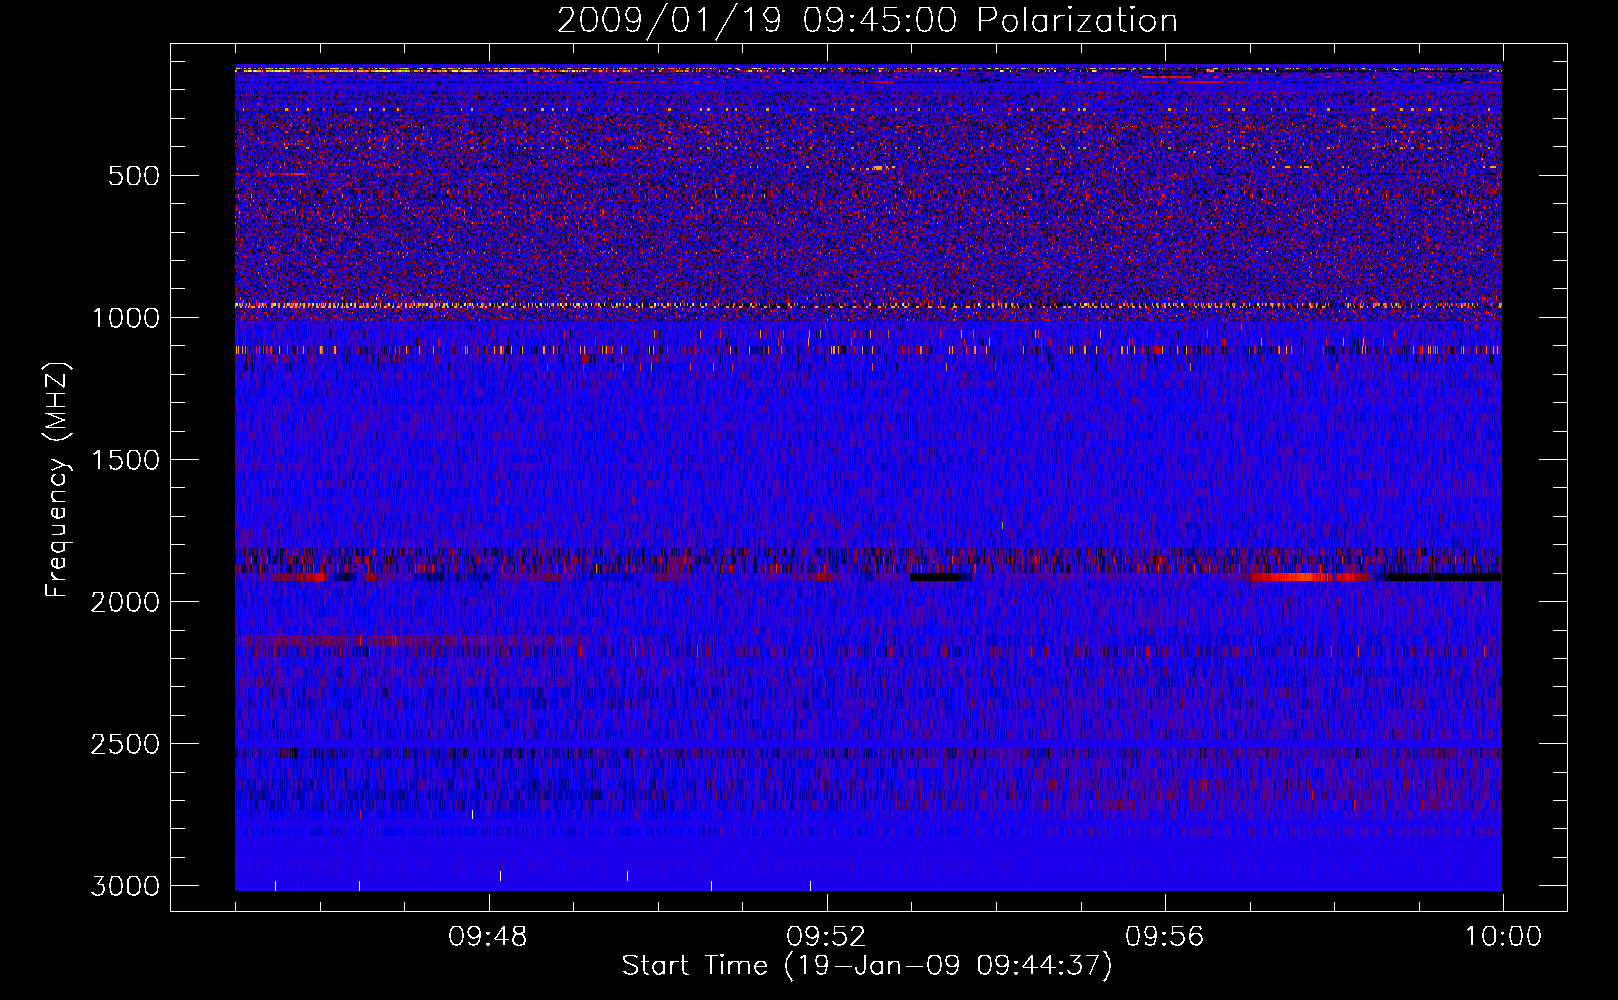1618x1000 pixels.
Task: Click the 1000 frequency tick label
Action: [x=125, y=318]
